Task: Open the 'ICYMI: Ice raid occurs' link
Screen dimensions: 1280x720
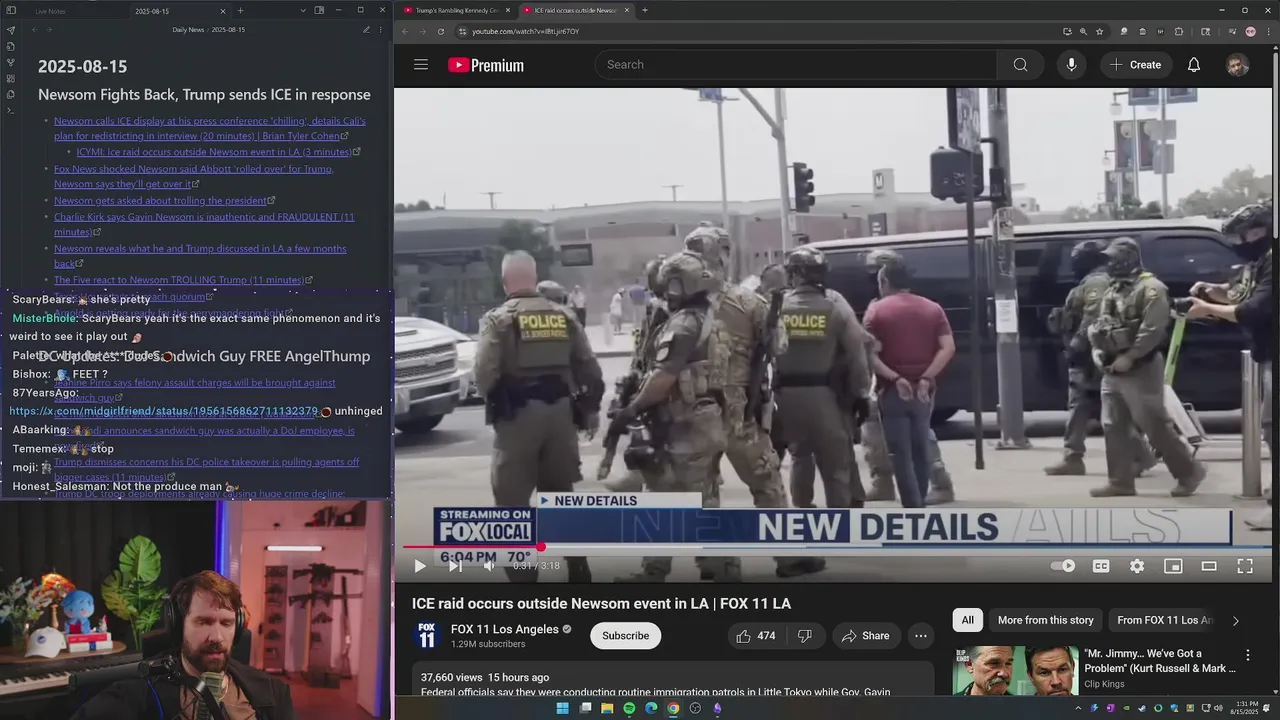Action: tap(218, 152)
